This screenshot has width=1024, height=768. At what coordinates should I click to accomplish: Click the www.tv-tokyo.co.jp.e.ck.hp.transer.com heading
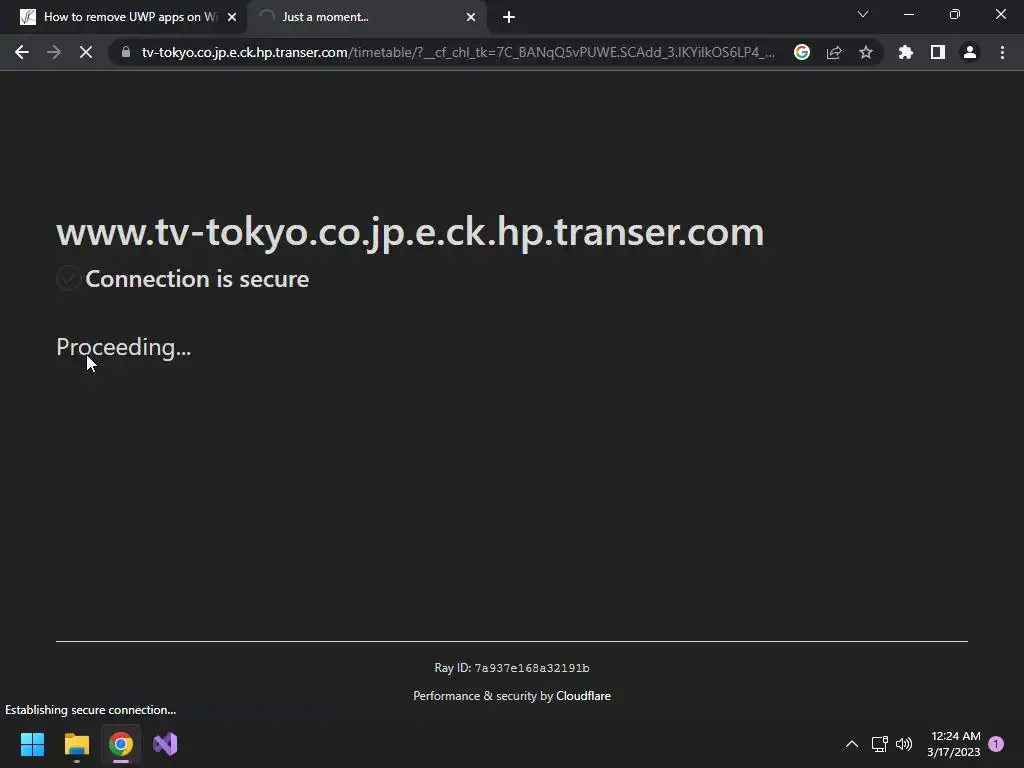(410, 232)
